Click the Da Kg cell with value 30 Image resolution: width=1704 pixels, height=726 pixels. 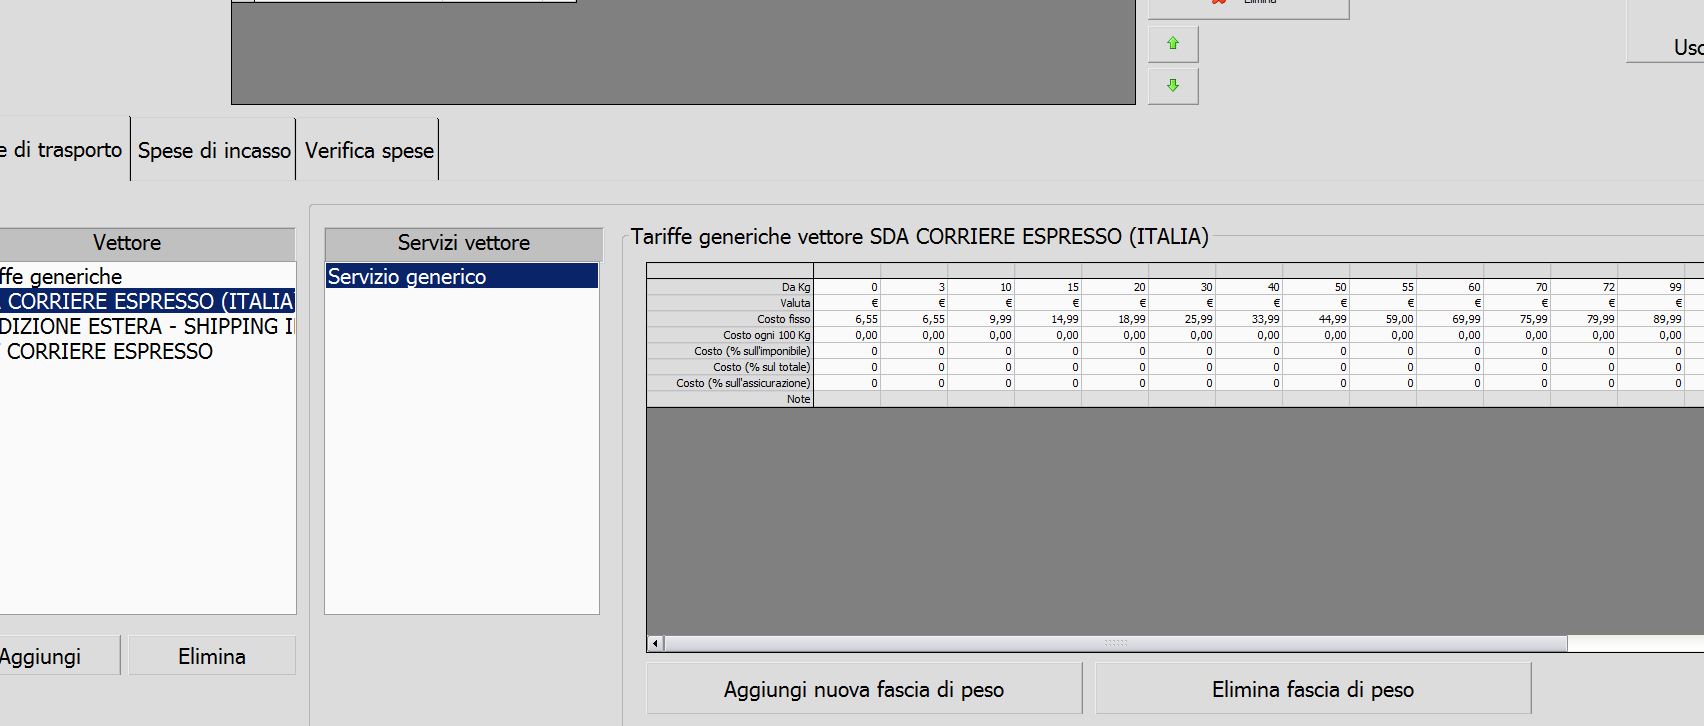click(1182, 287)
